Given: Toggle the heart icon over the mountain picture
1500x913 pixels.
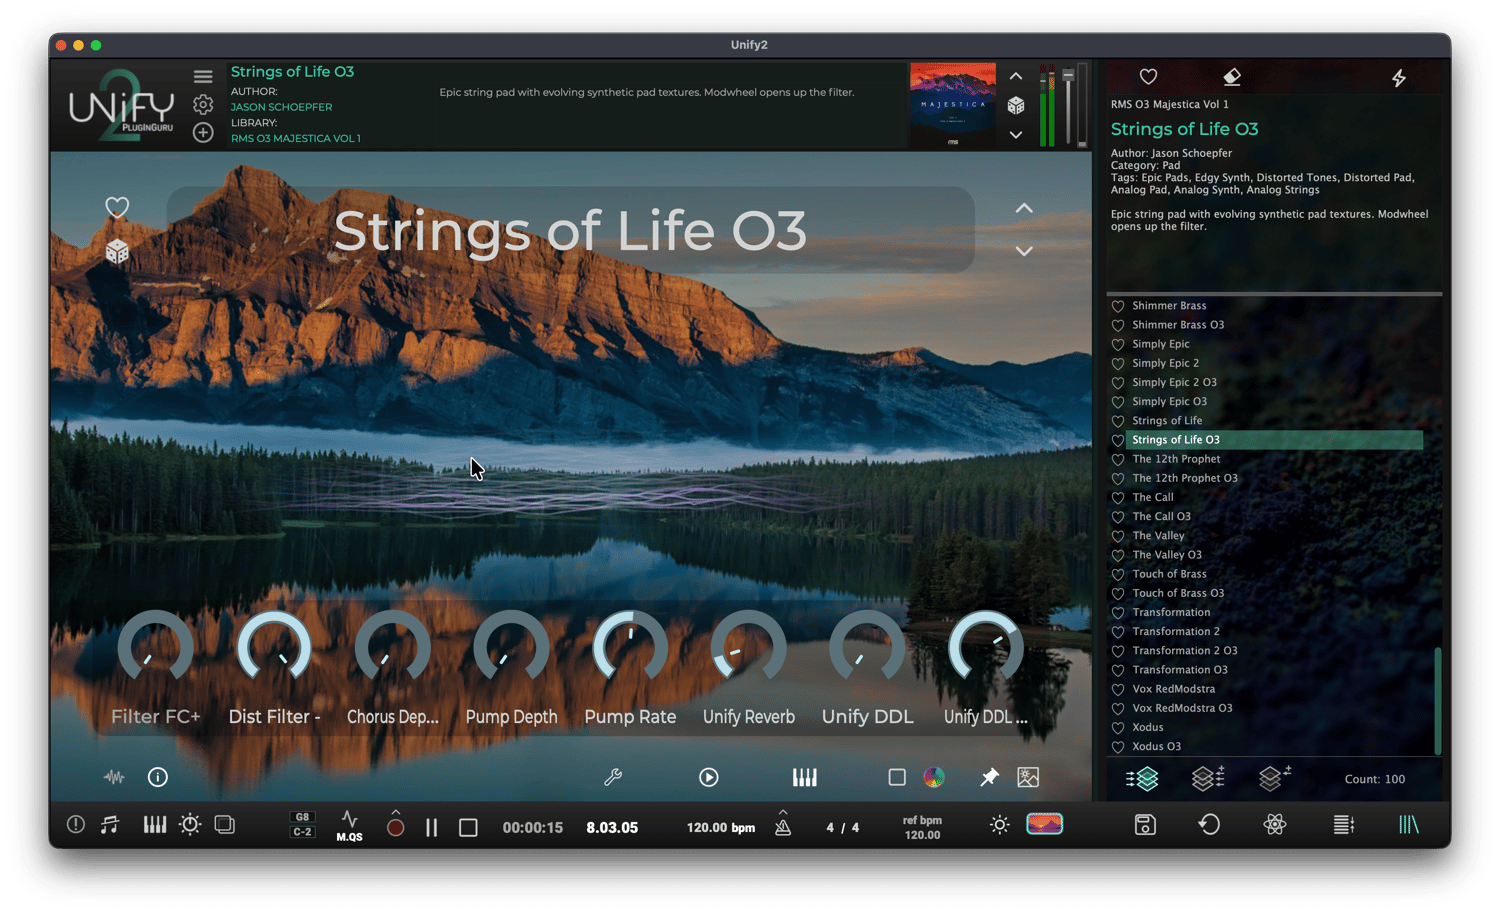Looking at the screenshot, I should coord(117,207).
